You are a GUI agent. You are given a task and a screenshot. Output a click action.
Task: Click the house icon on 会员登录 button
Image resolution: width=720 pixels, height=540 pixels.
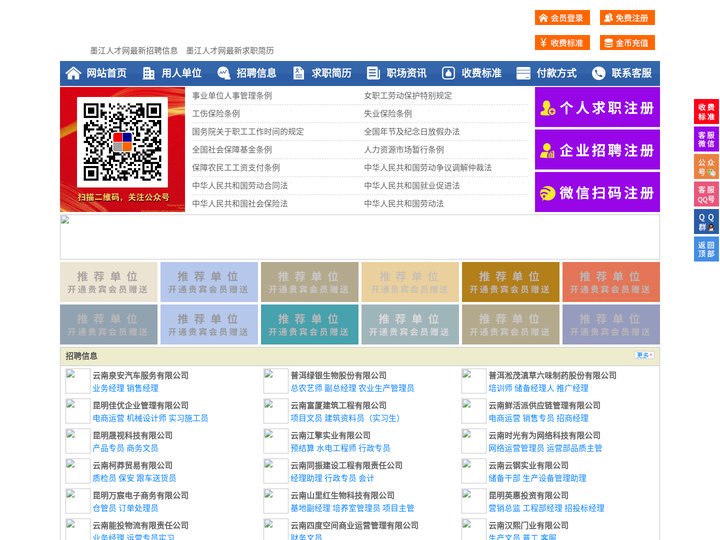click(543, 18)
